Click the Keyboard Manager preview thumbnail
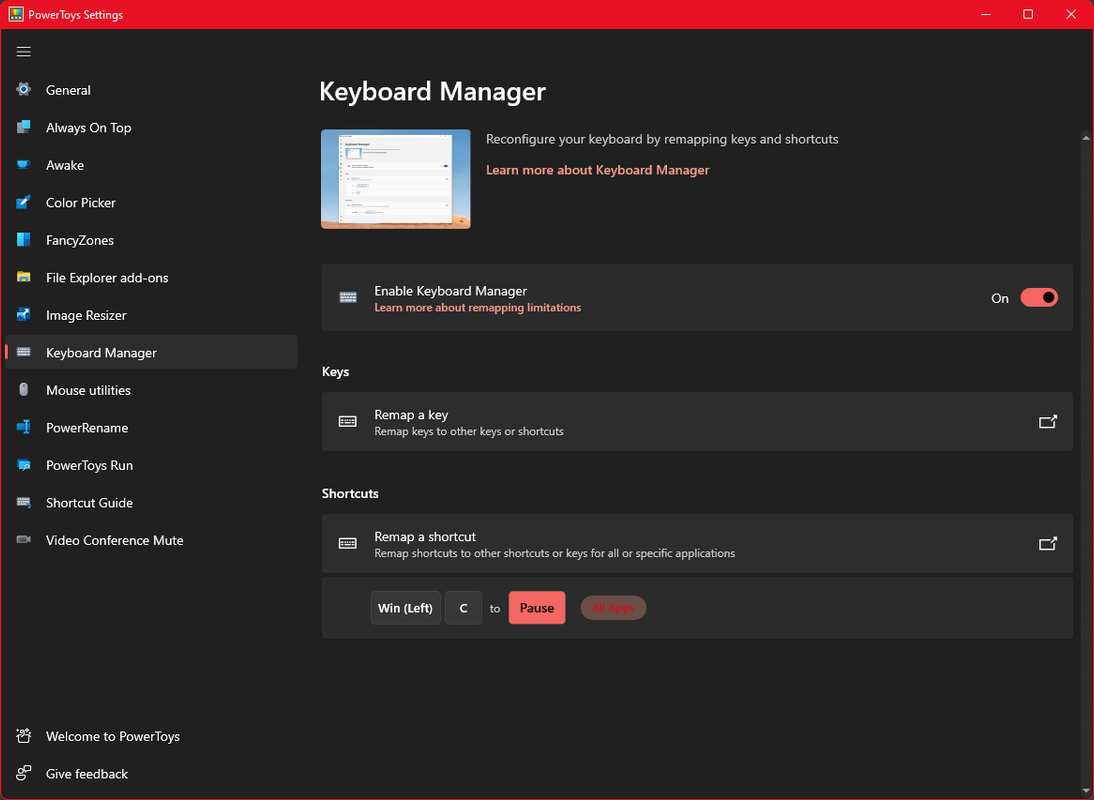Image resolution: width=1094 pixels, height=800 pixels. coord(396,179)
